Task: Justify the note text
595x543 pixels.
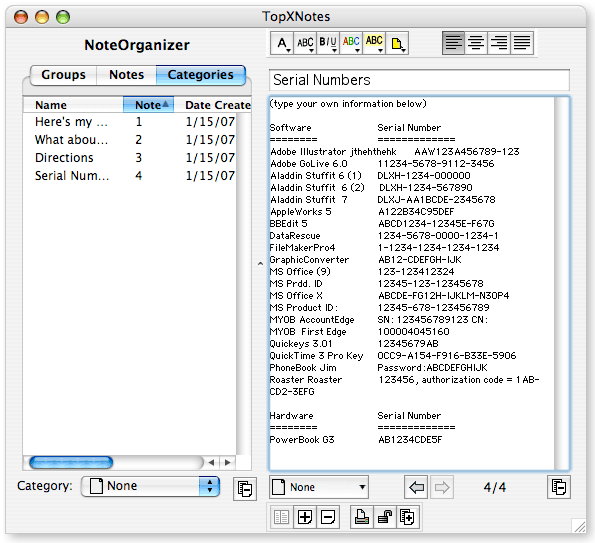Action: coord(522,43)
